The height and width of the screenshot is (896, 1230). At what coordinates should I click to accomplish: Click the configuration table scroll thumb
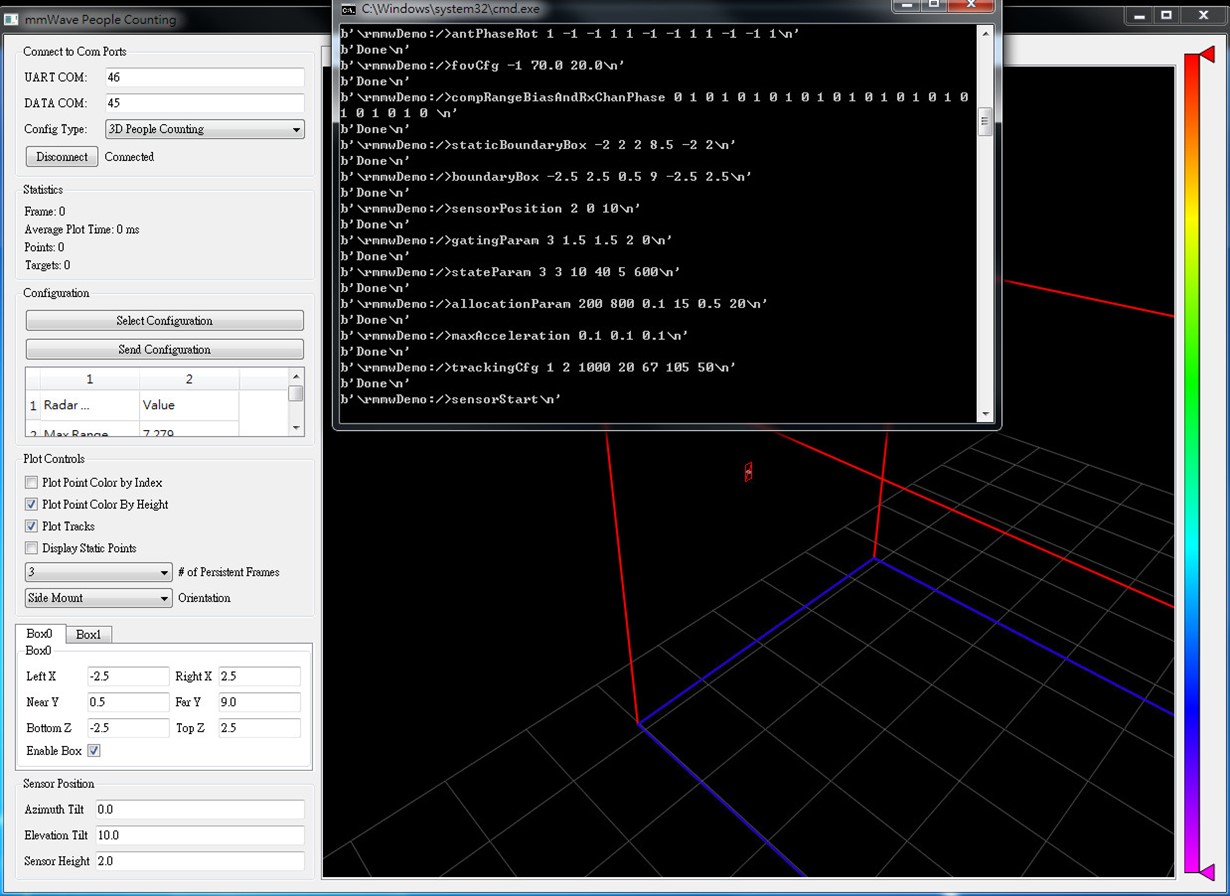tap(296, 394)
